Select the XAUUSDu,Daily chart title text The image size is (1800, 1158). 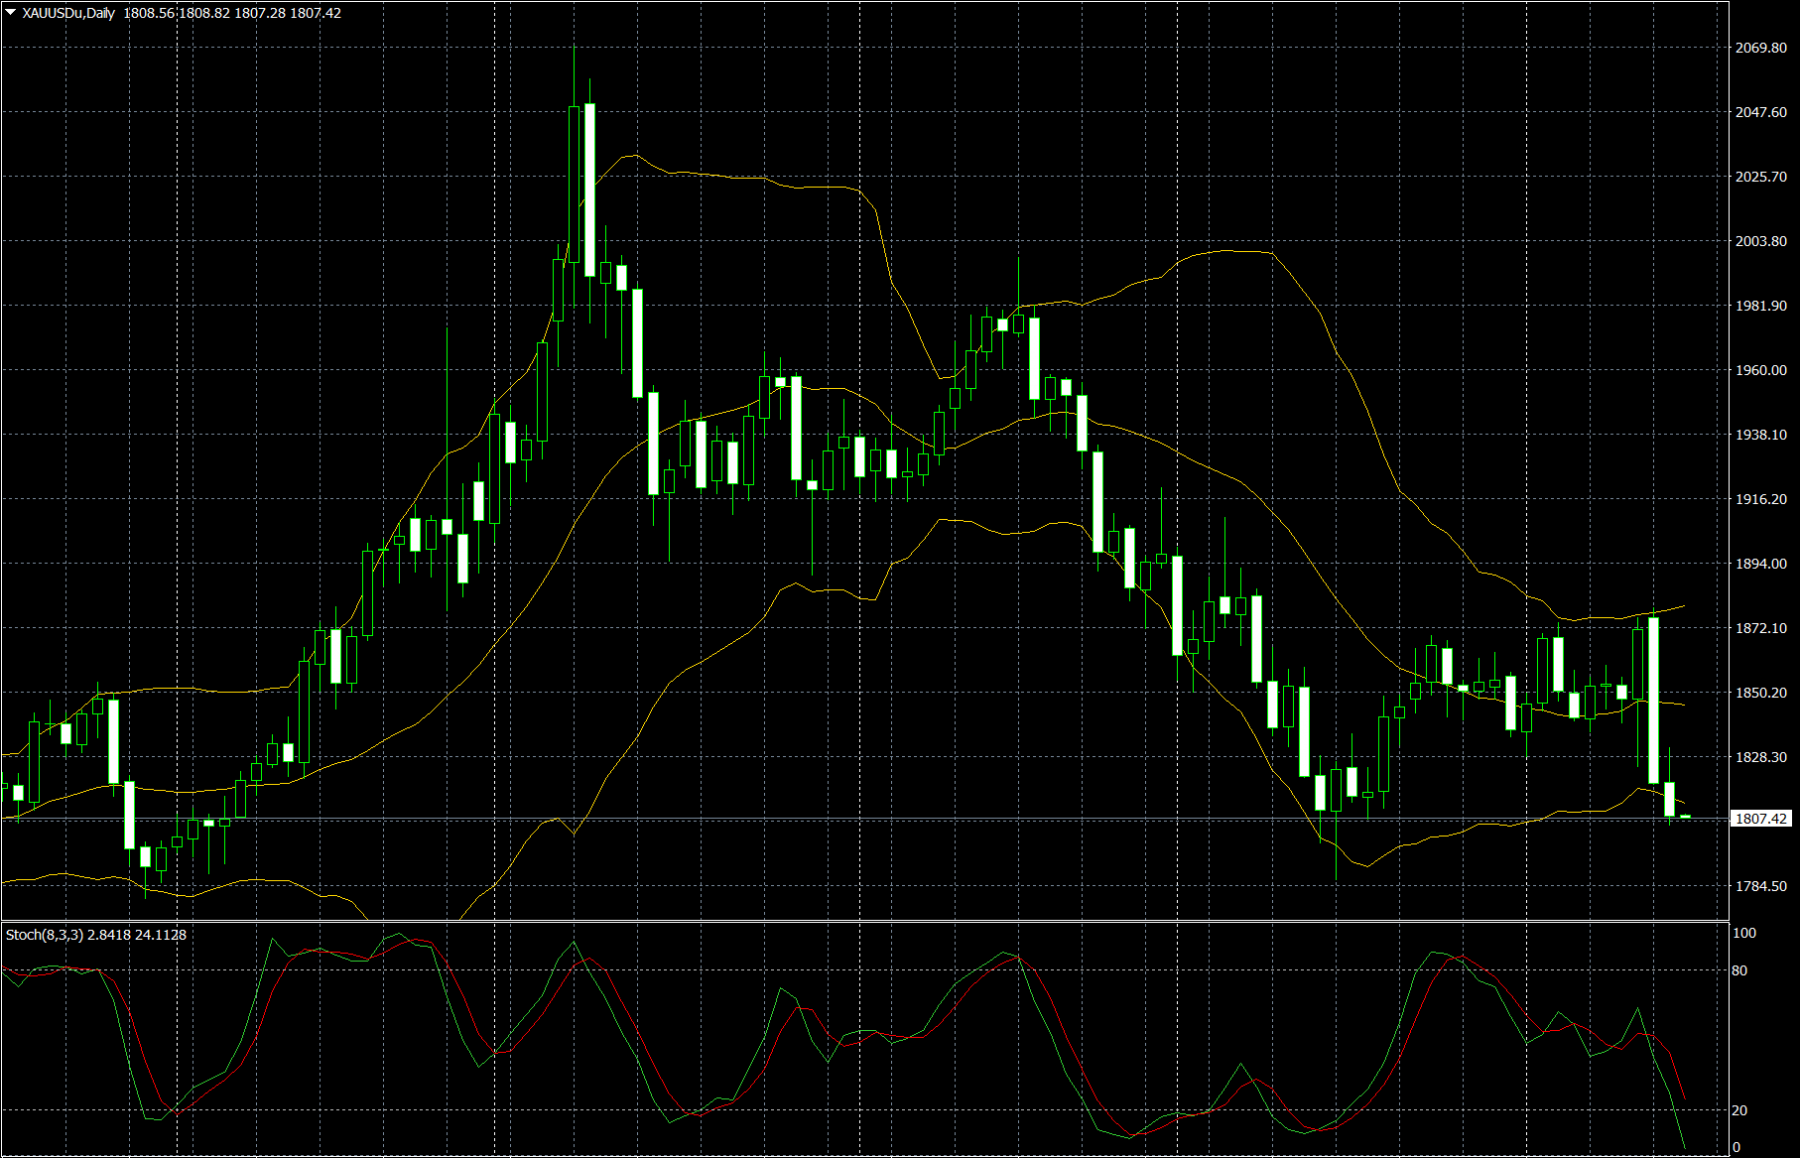click(x=69, y=13)
